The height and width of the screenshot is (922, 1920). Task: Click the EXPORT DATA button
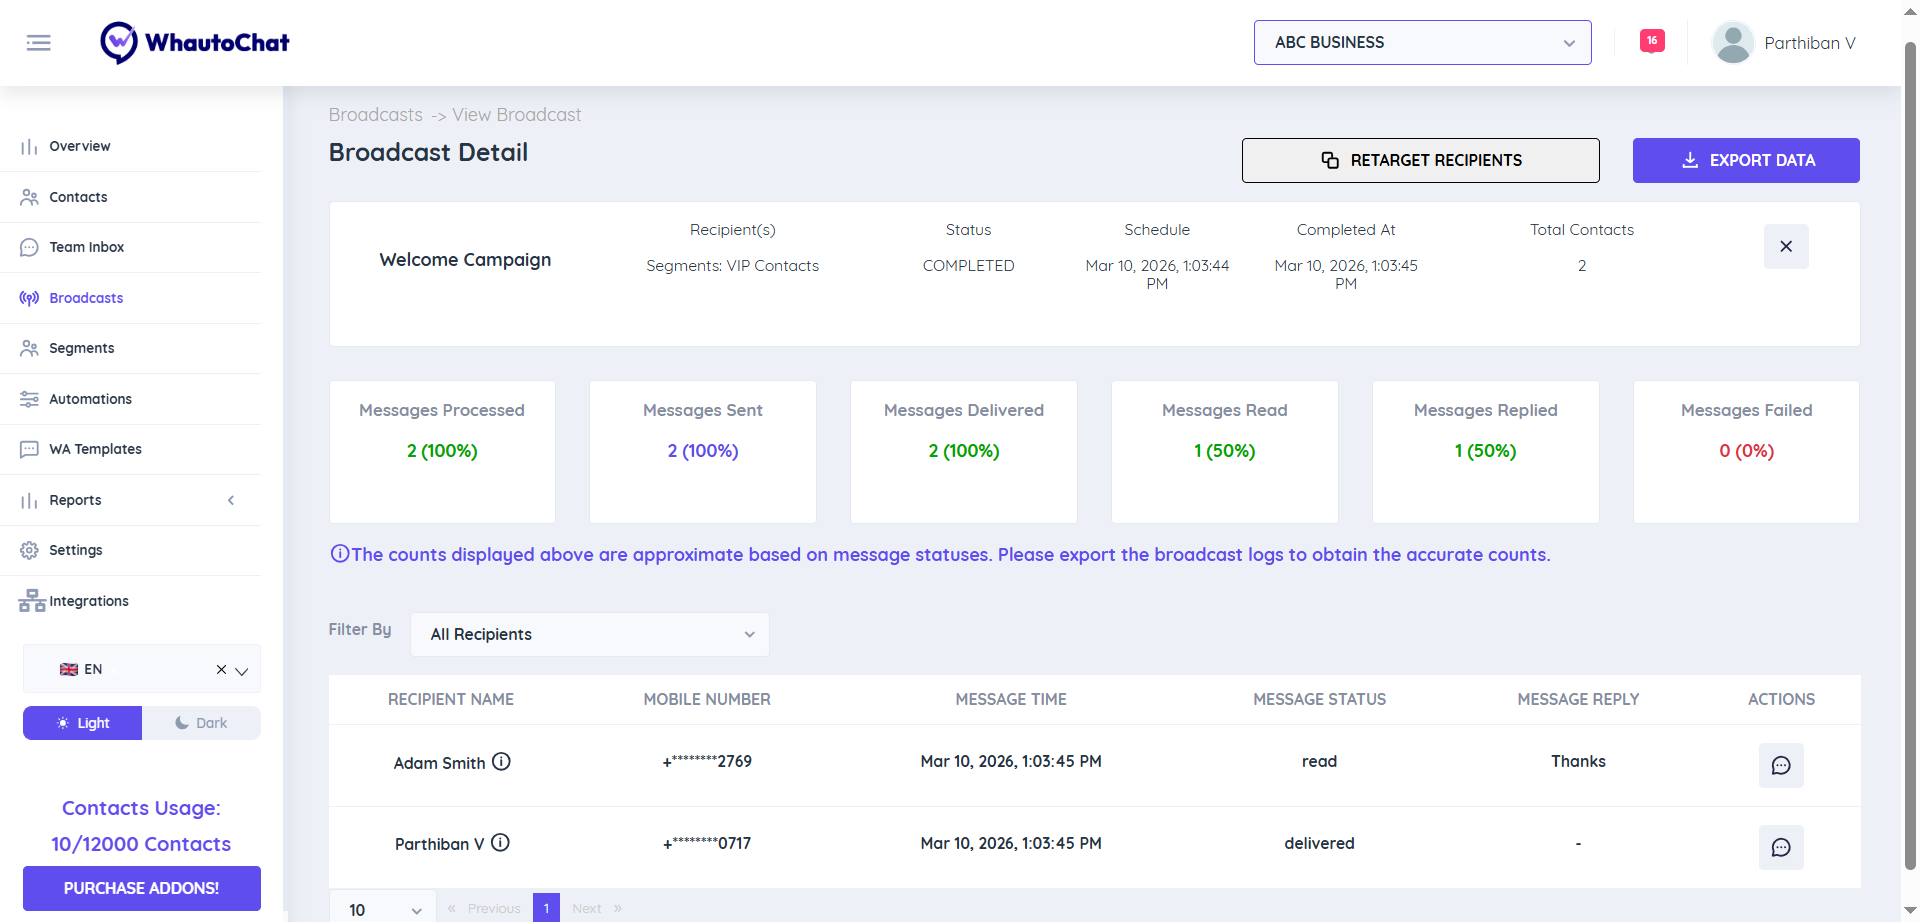[x=1745, y=160]
